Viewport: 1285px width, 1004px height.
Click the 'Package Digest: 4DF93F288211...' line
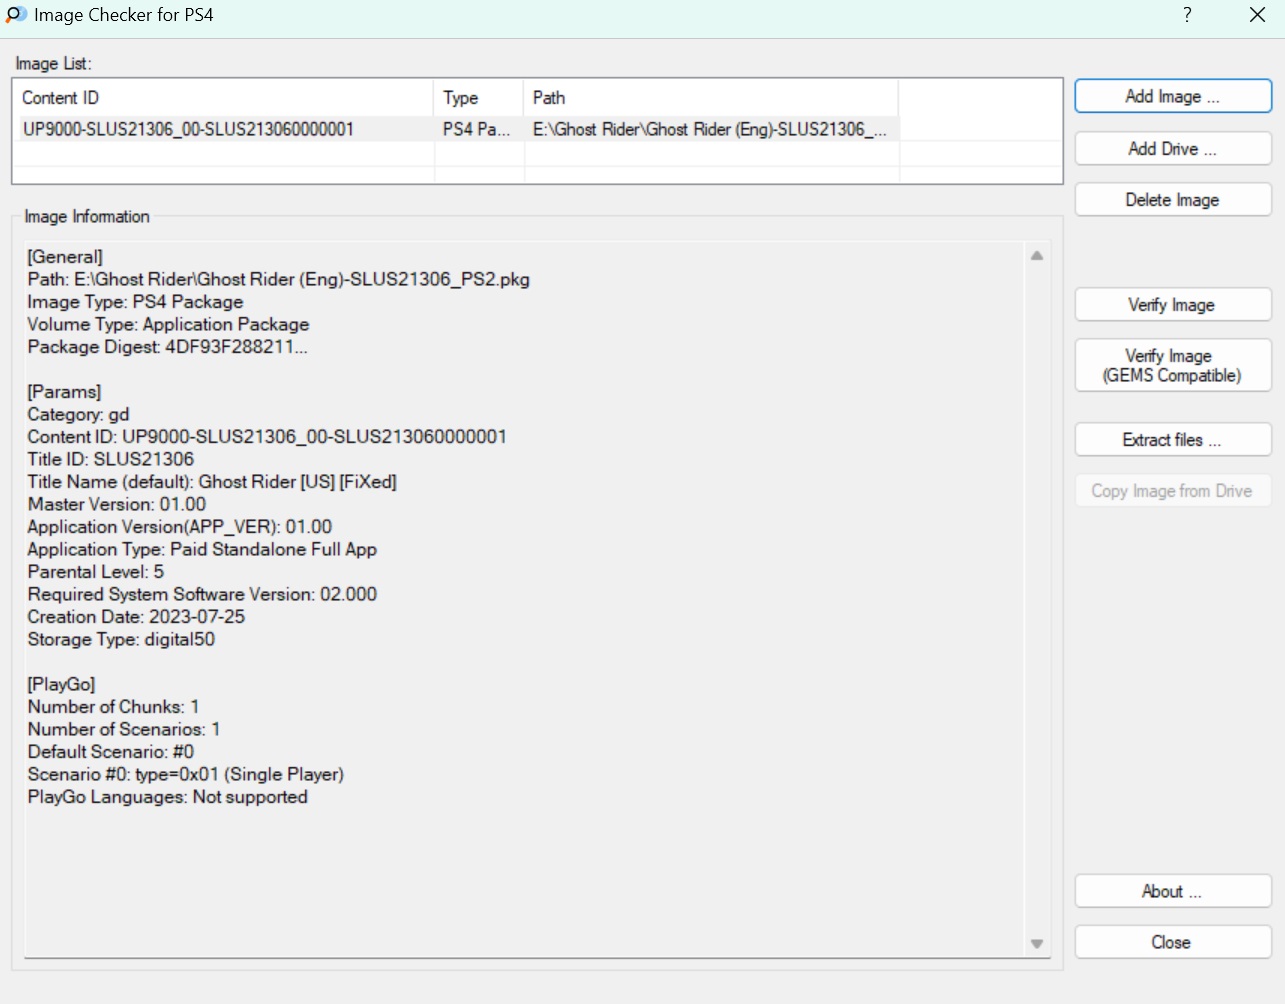click(x=168, y=347)
